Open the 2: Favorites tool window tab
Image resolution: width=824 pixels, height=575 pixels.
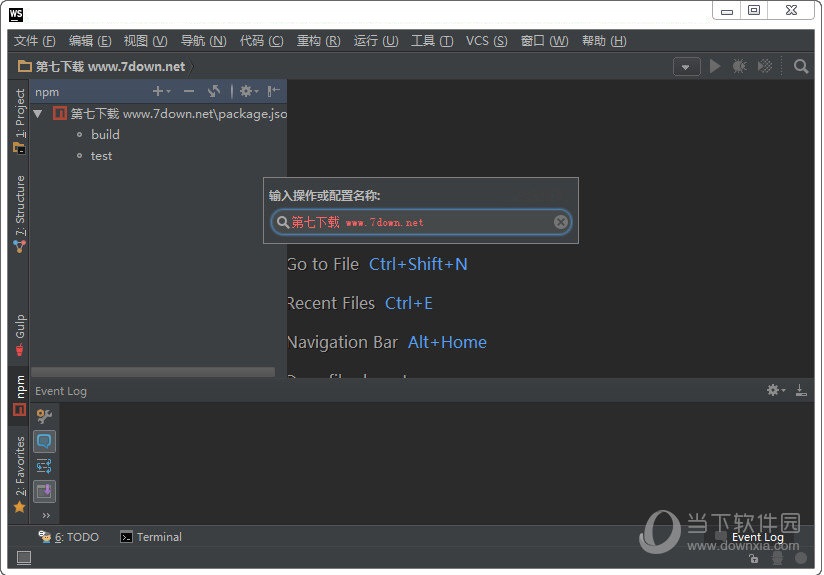click(x=19, y=474)
